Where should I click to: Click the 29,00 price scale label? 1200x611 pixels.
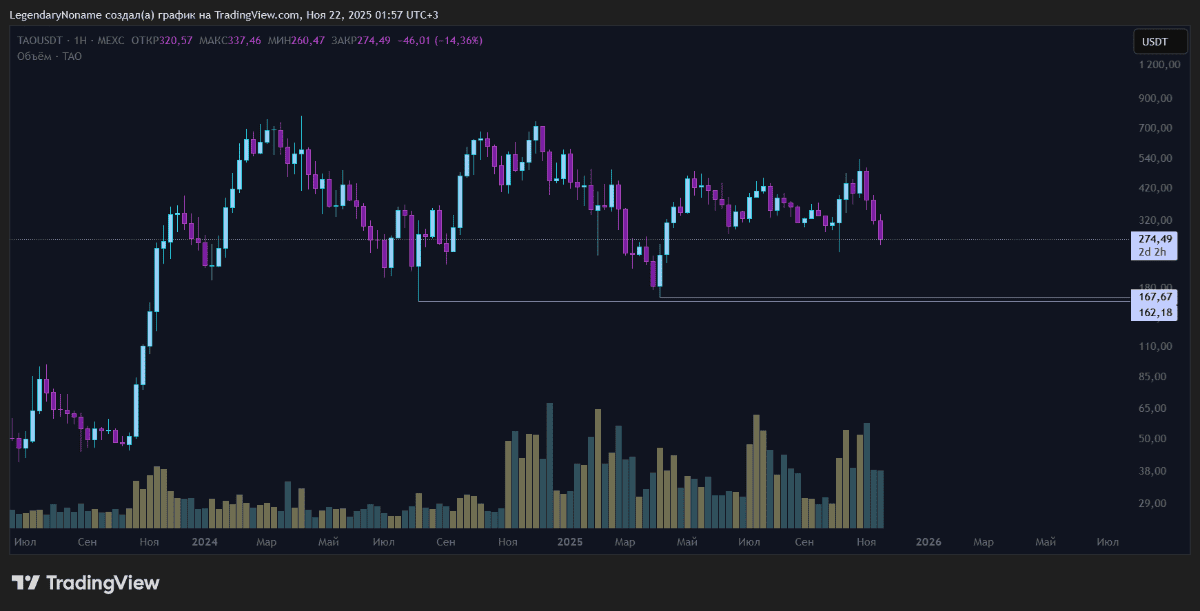[x=1153, y=503]
